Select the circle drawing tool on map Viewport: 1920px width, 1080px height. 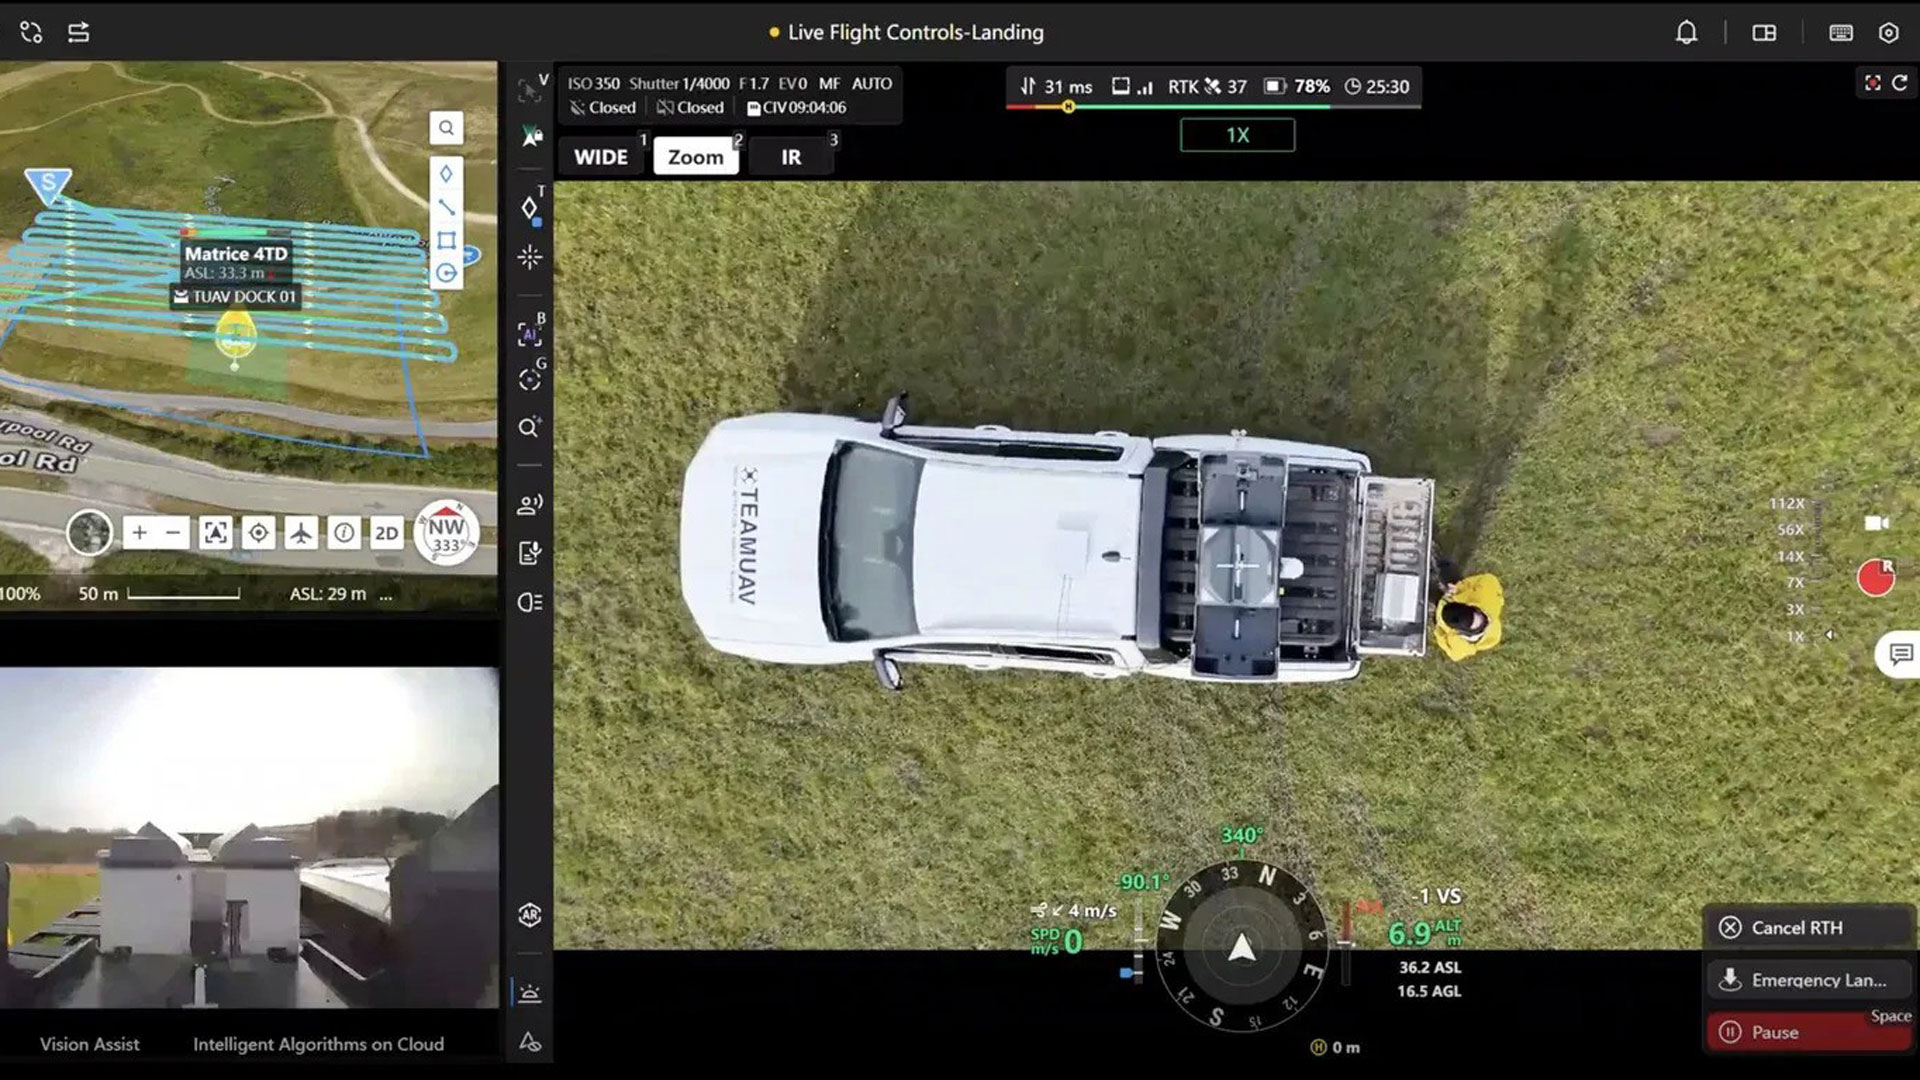446,273
